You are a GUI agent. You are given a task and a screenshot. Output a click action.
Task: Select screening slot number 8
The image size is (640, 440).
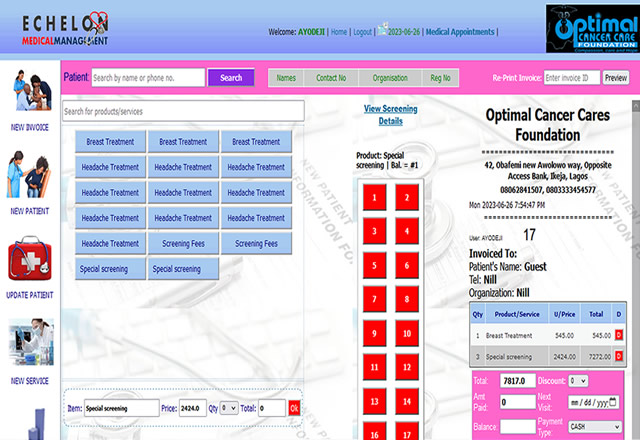tap(407, 299)
